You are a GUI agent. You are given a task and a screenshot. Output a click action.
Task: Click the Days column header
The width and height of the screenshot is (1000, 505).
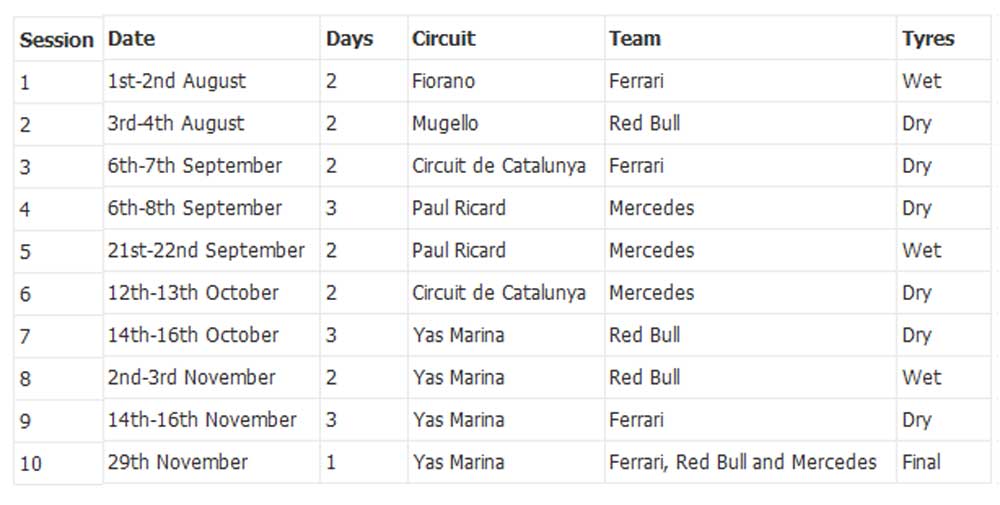click(x=349, y=39)
